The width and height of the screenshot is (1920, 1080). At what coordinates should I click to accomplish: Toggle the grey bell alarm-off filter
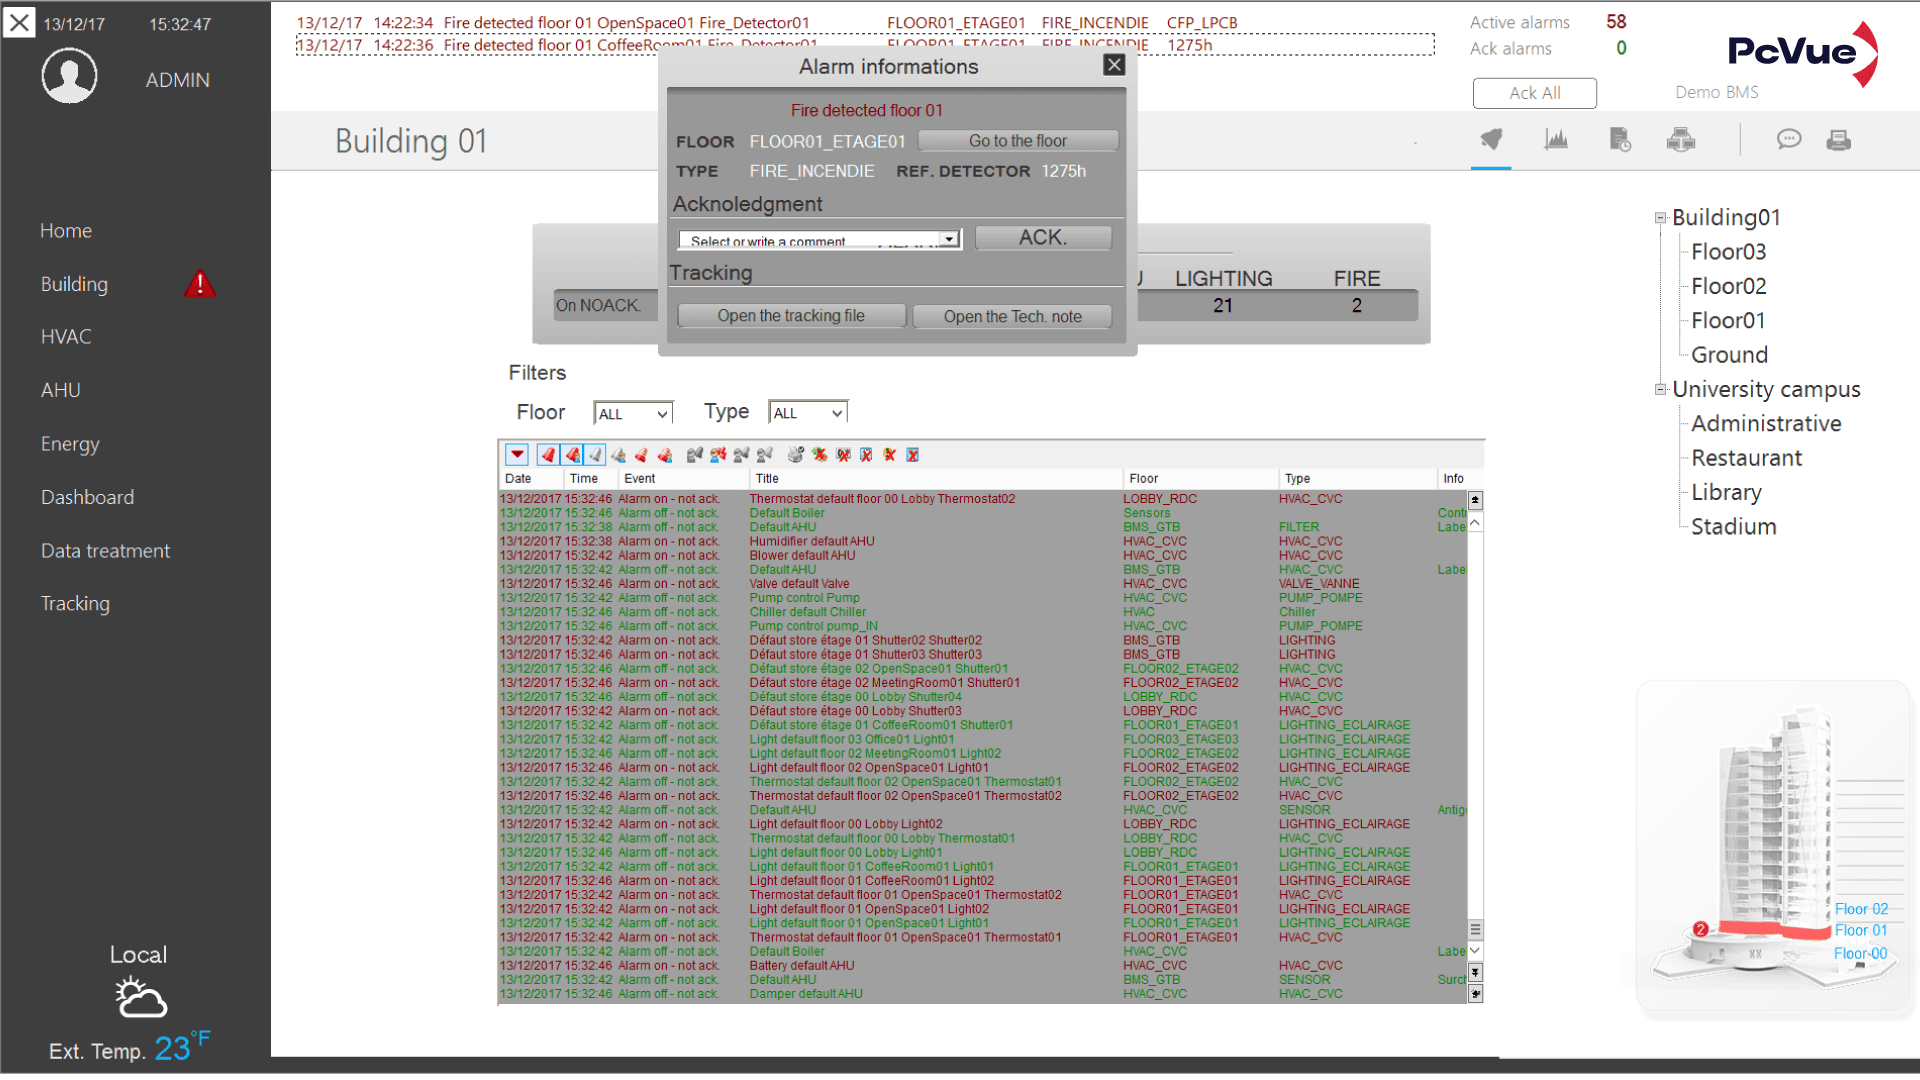point(596,455)
